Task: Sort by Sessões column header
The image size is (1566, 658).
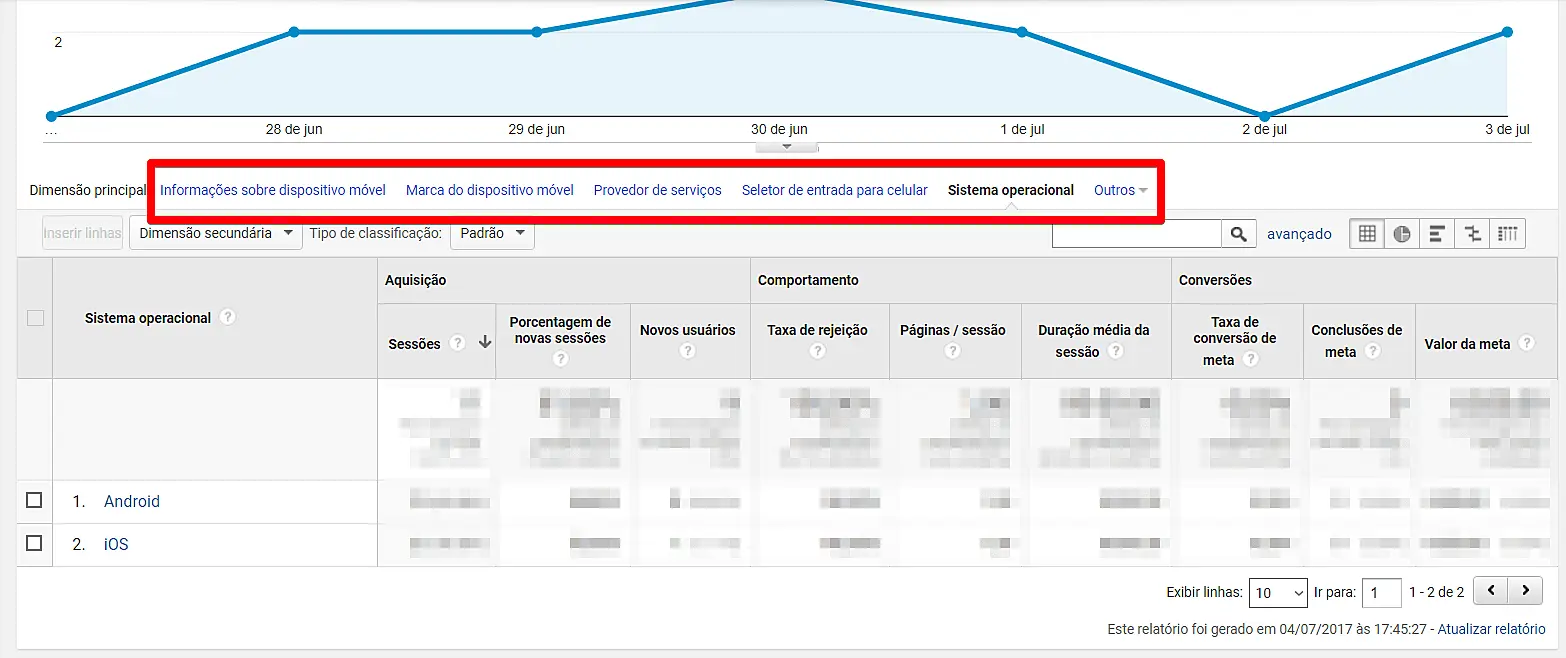Action: click(x=414, y=344)
